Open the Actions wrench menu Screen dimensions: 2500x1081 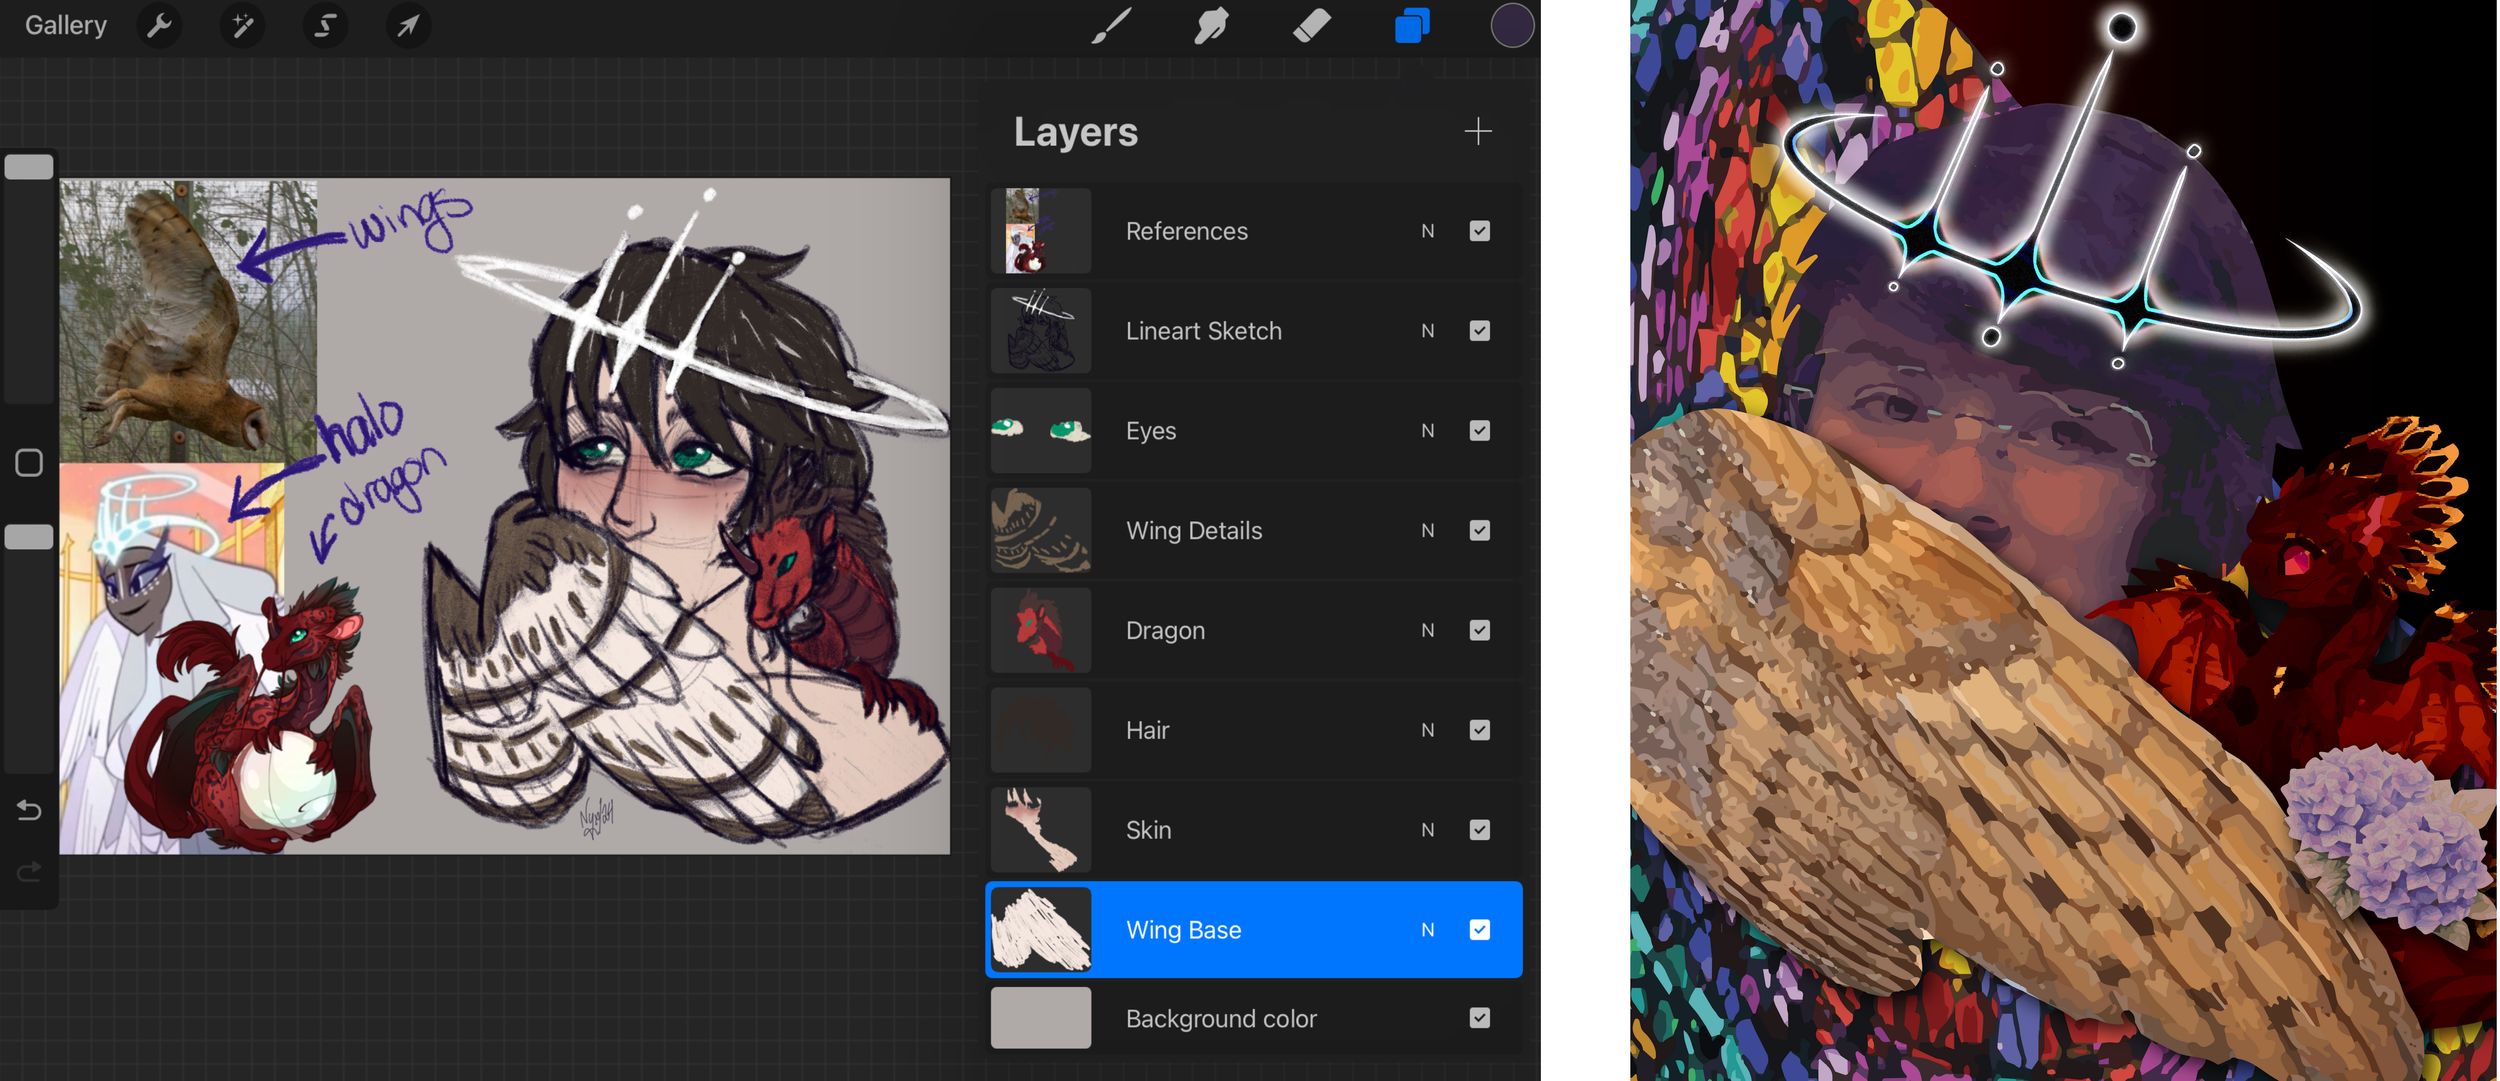[x=159, y=25]
